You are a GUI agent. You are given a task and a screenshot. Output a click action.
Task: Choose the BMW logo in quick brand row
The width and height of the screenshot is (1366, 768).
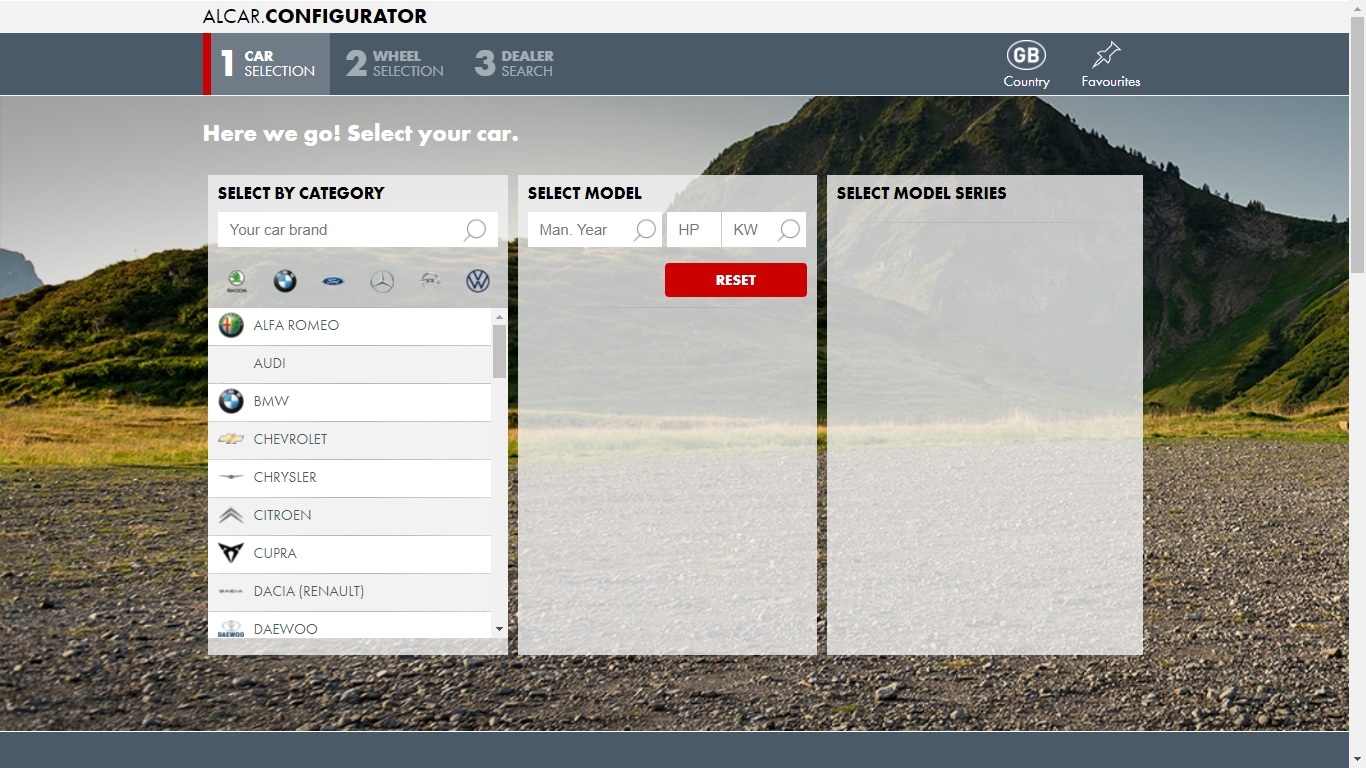(285, 282)
